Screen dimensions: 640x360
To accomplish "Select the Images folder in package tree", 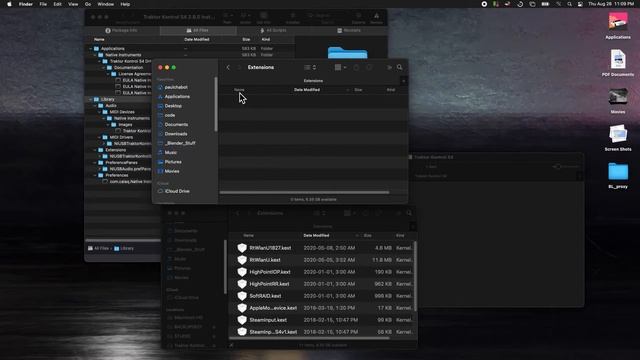I will 125,124.
